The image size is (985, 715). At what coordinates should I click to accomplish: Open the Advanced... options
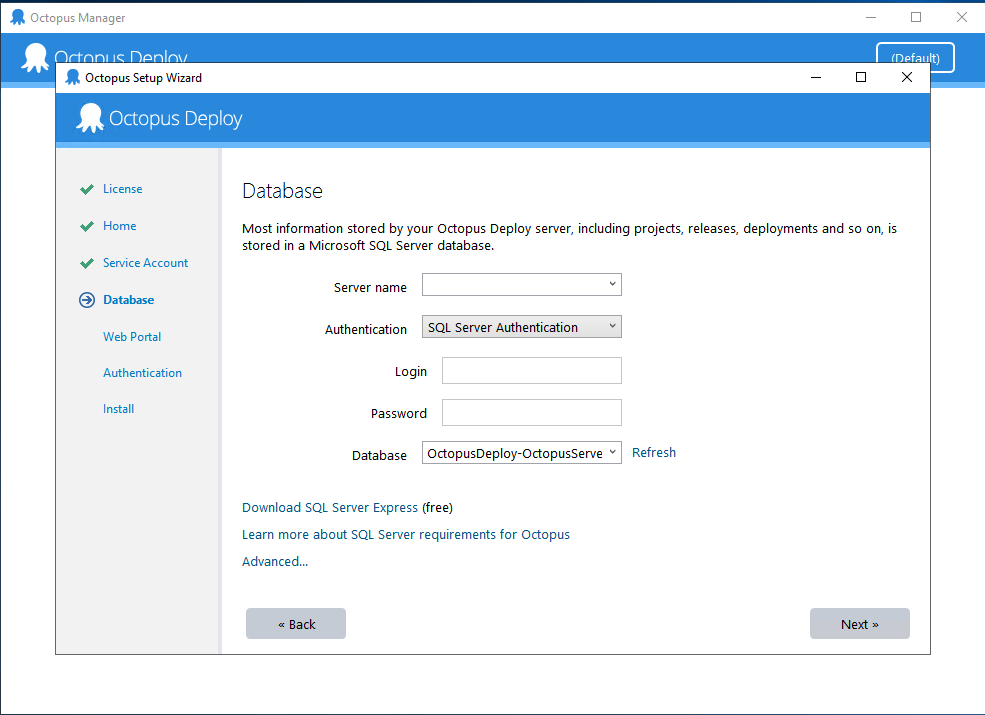[x=275, y=562]
